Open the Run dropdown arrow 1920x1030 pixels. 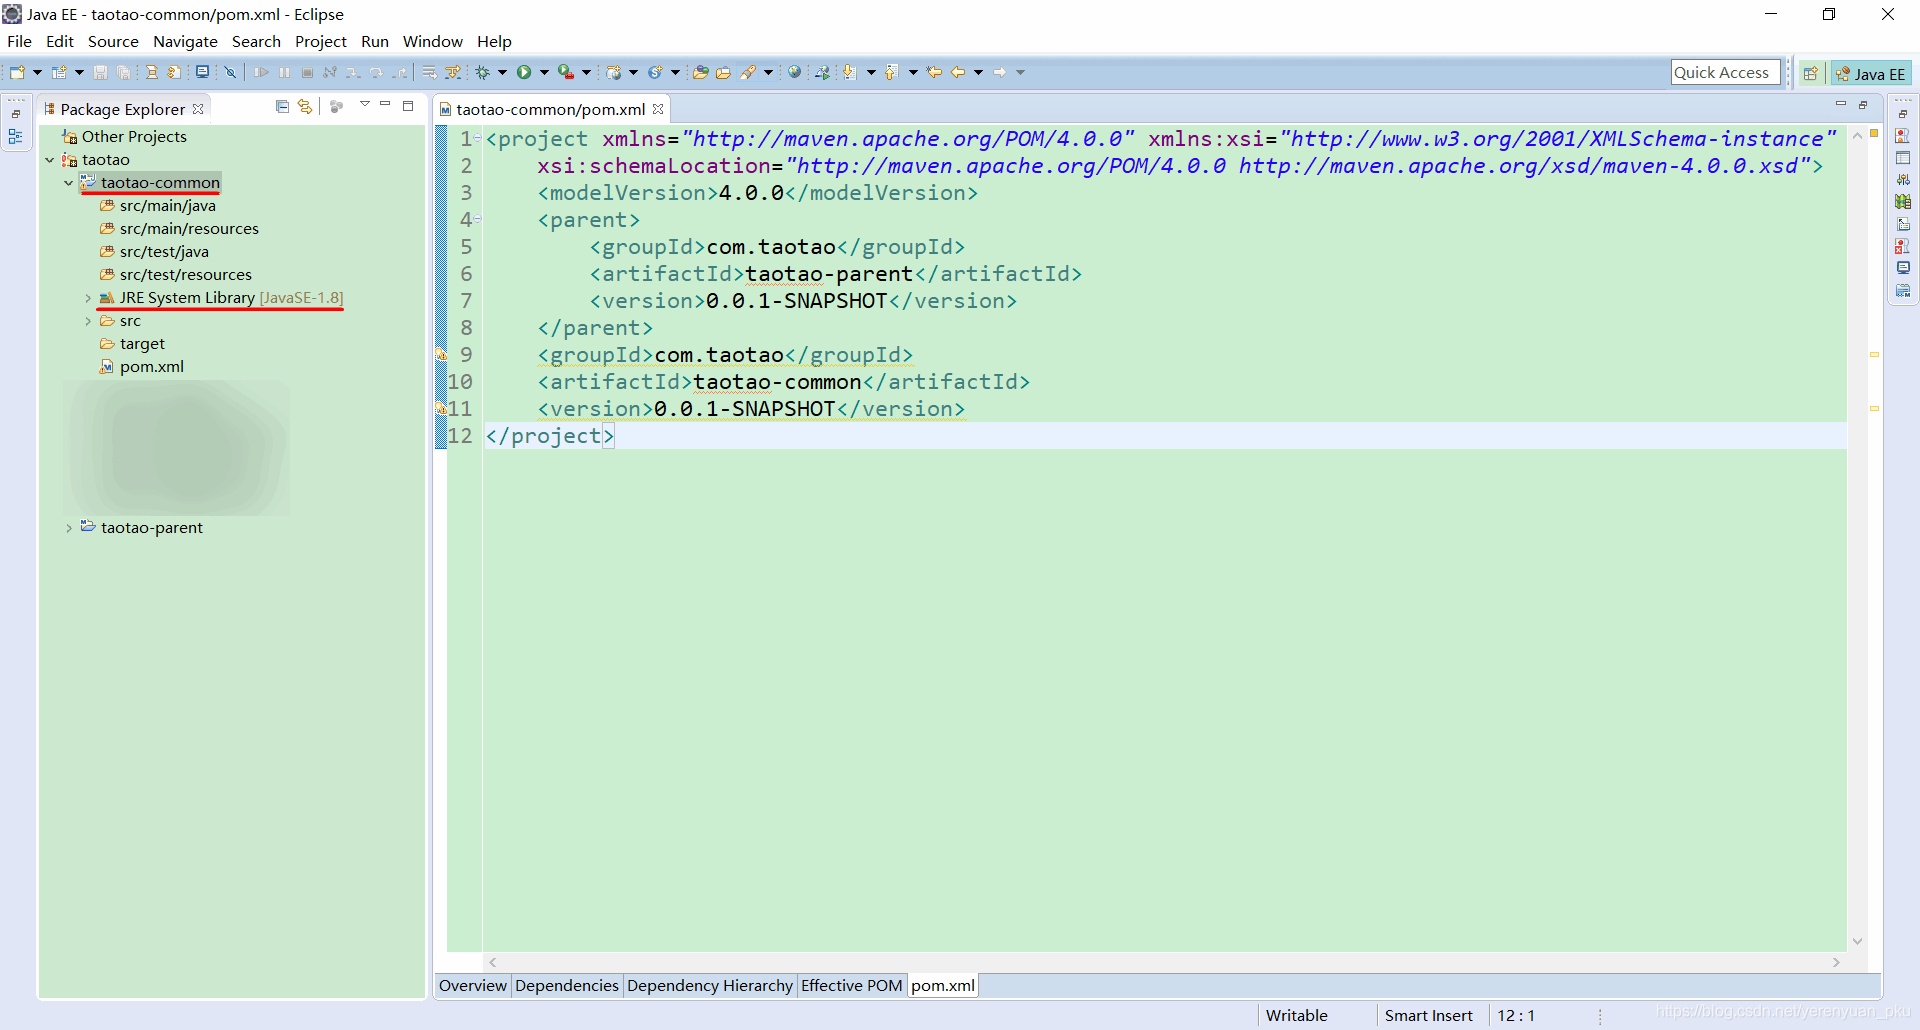544,72
